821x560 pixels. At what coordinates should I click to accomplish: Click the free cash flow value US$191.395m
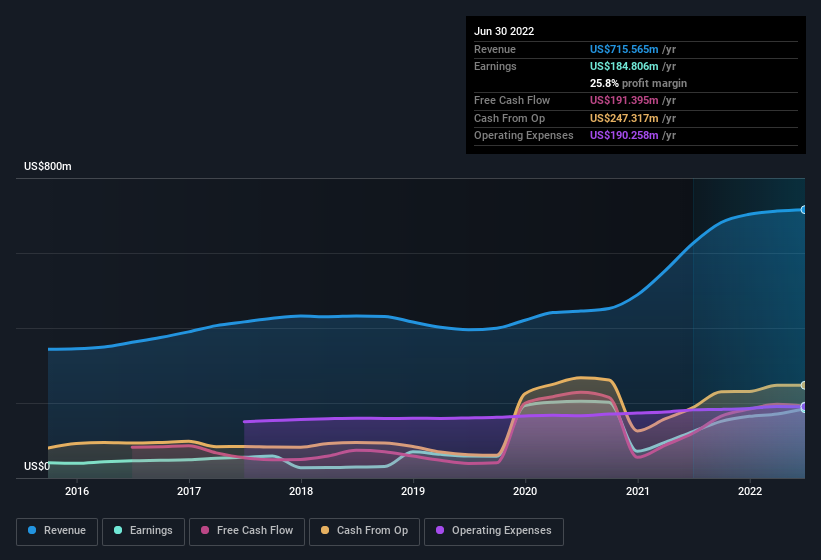point(624,100)
